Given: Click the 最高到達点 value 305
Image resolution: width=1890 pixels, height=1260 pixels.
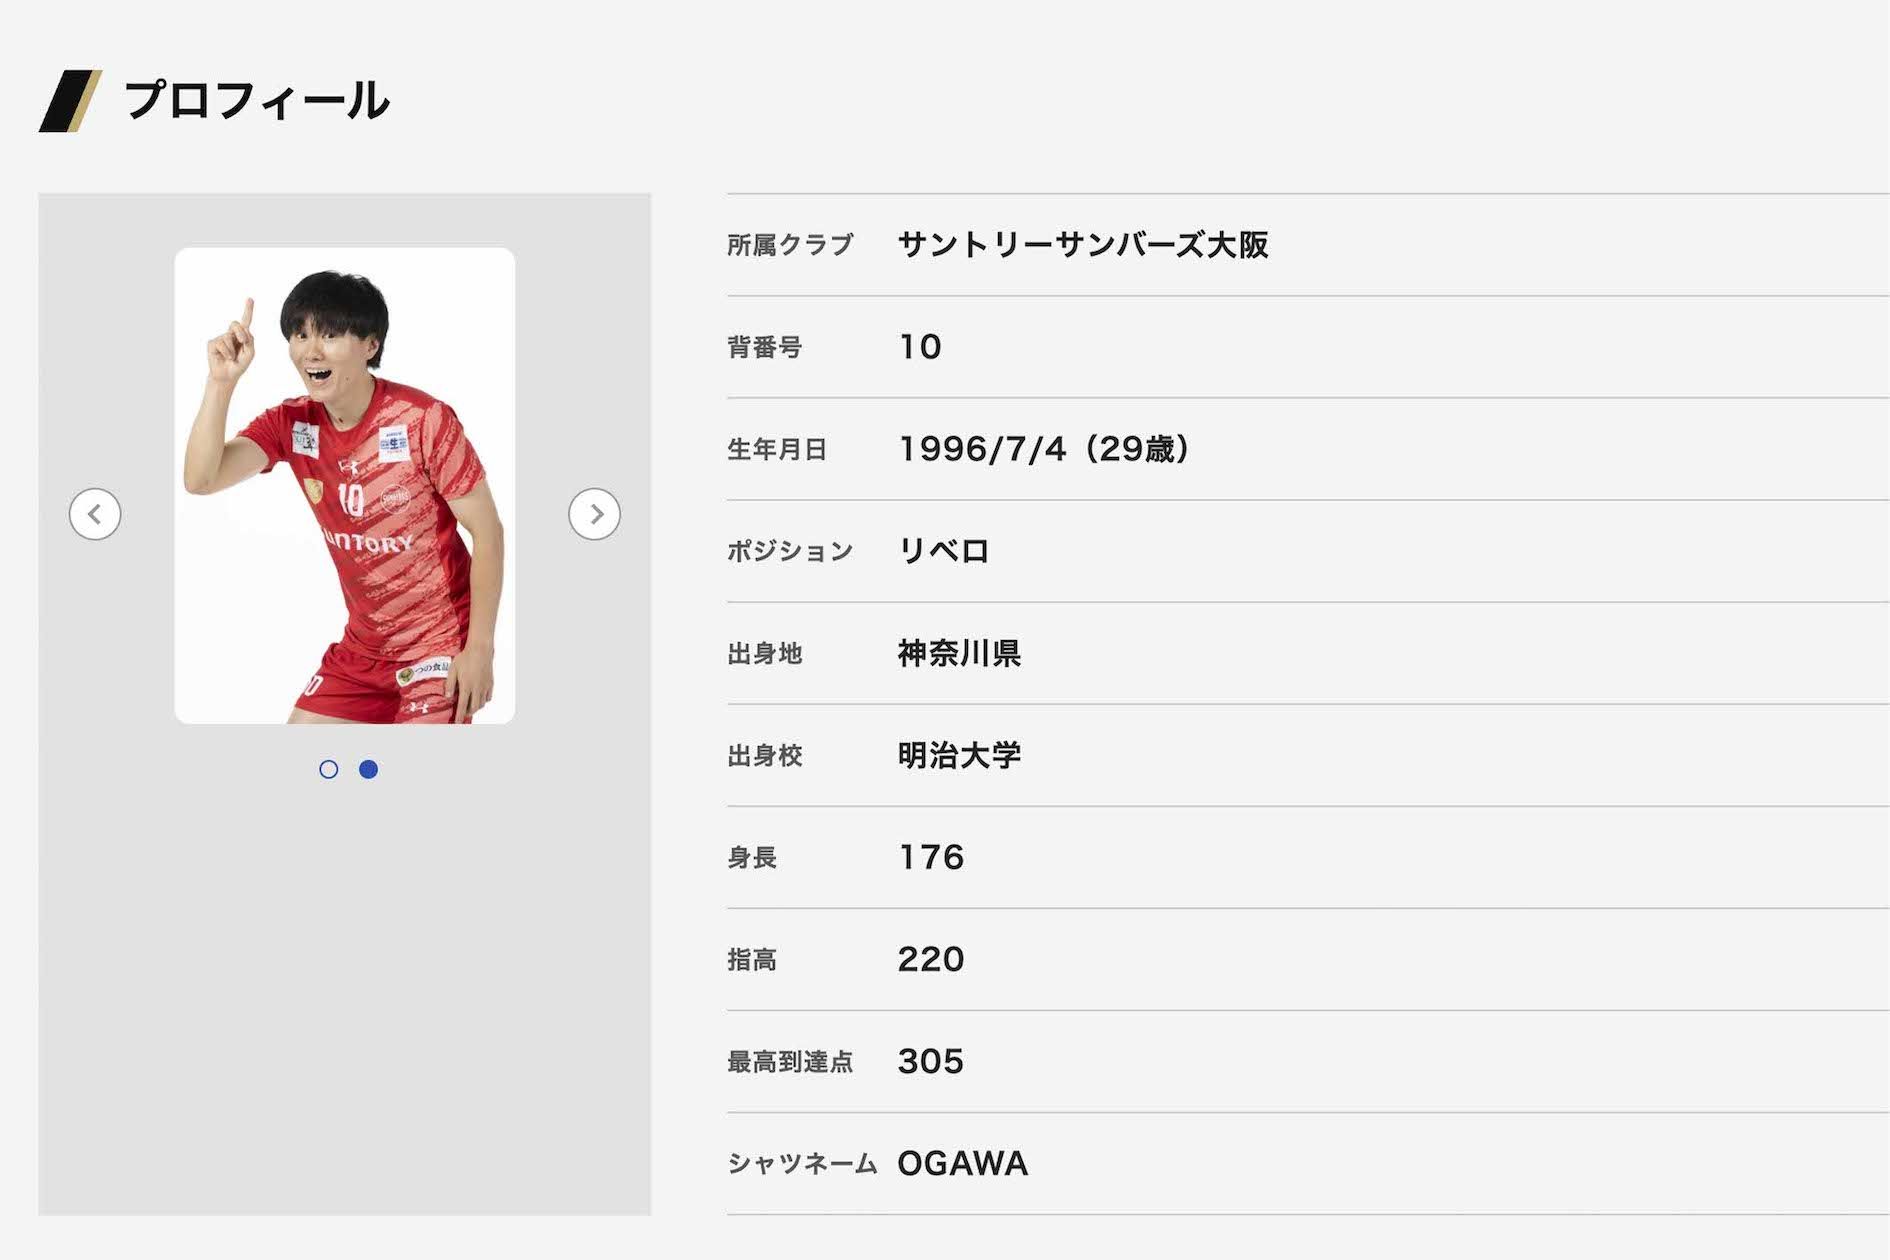Looking at the screenshot, I should [931, 1061].
